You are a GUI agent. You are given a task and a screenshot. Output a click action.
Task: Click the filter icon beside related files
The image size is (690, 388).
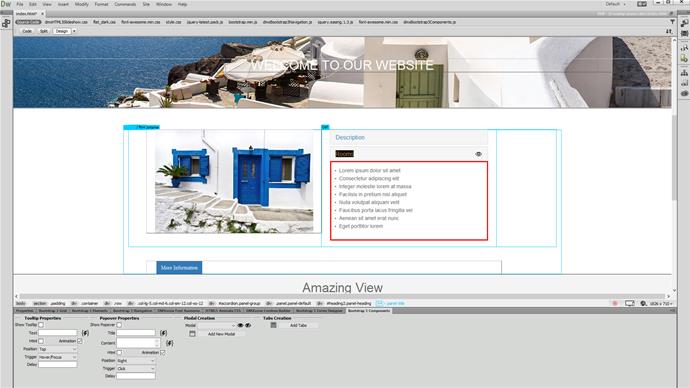tap(672, 22)
